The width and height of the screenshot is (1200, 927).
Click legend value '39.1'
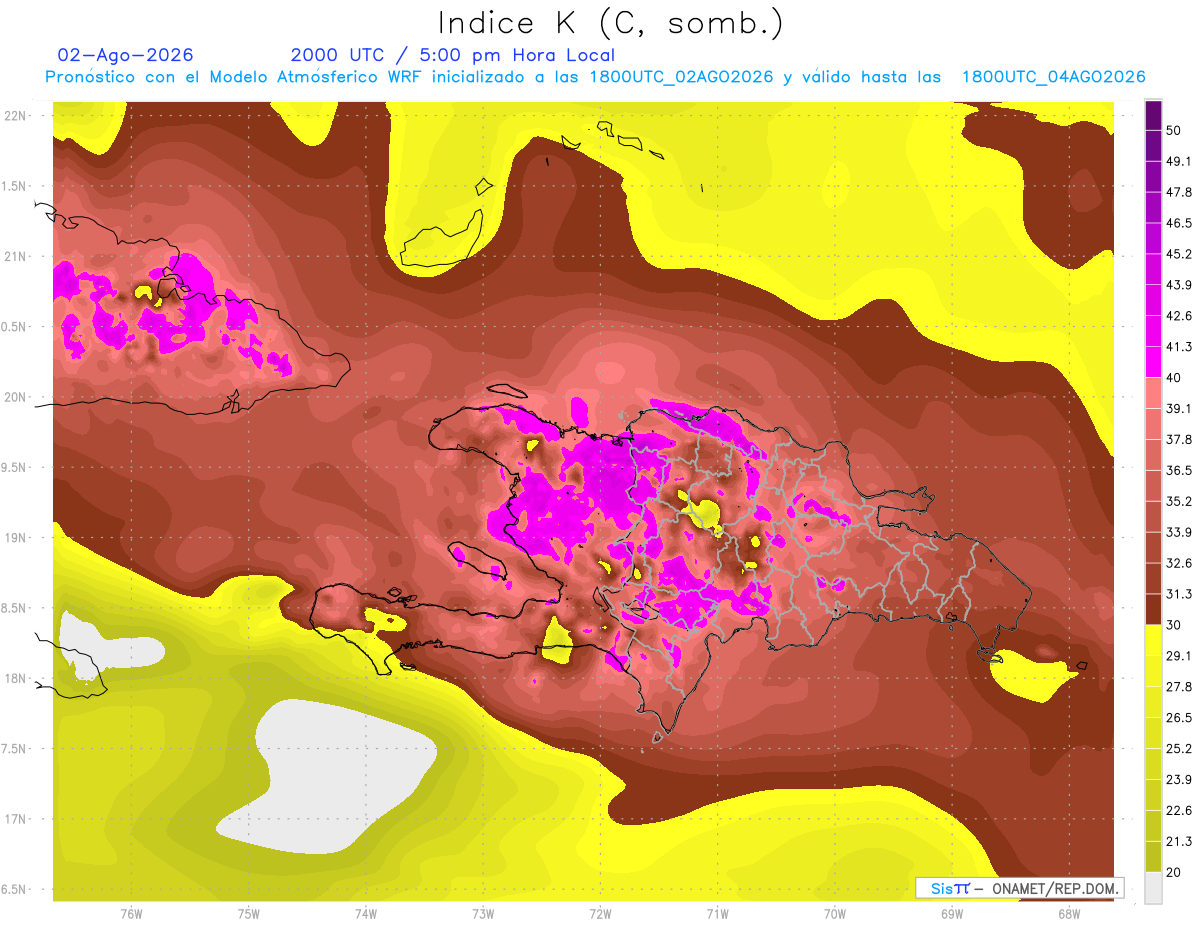pos(1181,409)
